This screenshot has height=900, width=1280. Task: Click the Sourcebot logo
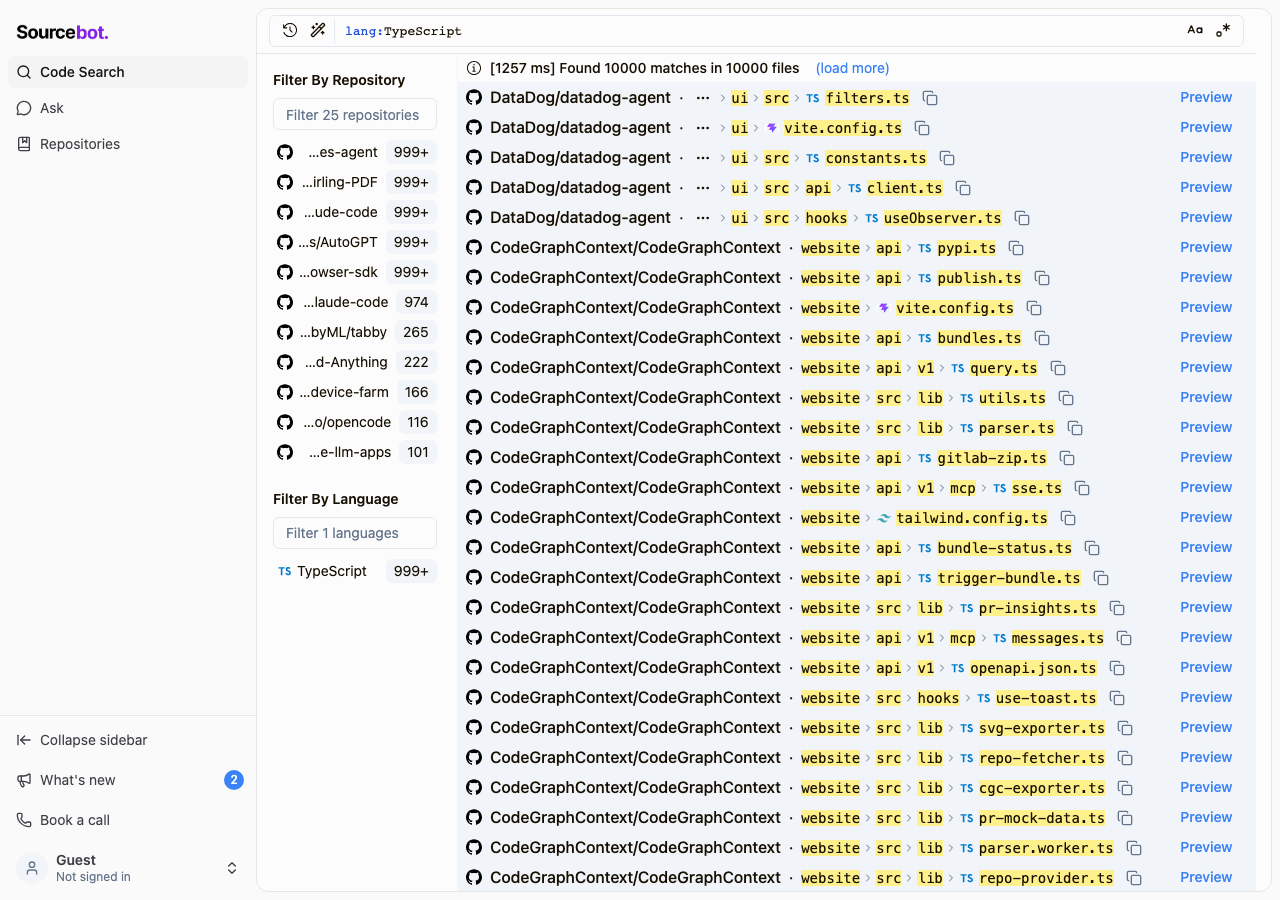(x=62, y=32)
